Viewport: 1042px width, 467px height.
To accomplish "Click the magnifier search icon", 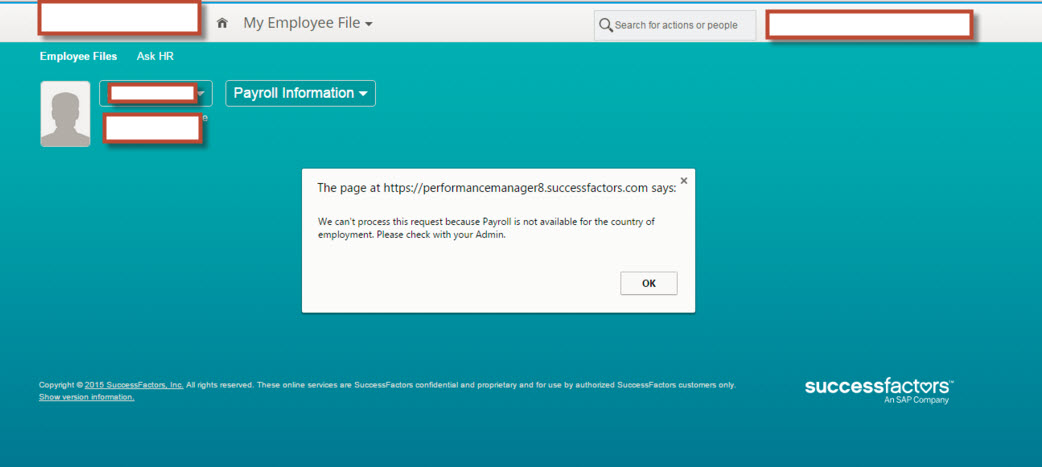I will pyautogui.click(x=605, y=25).
